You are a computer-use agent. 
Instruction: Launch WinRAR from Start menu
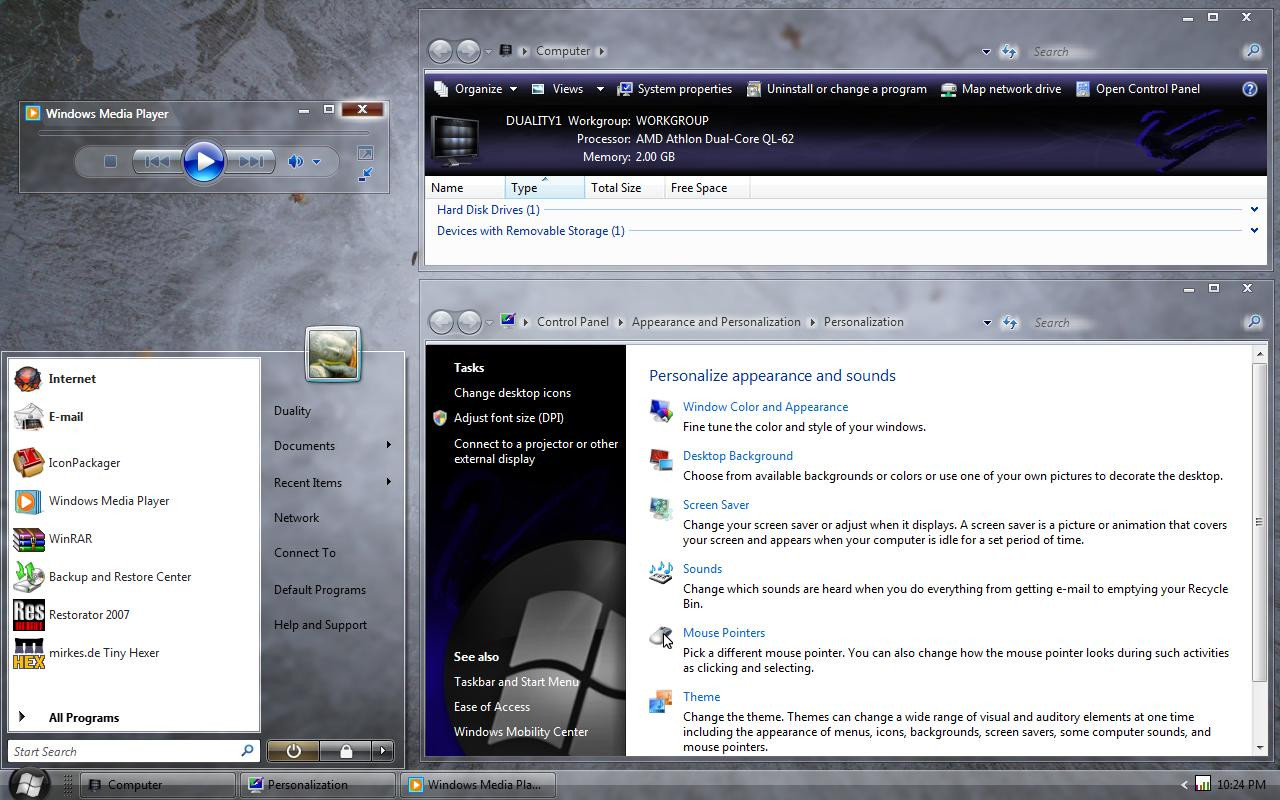tap(134, 539)
